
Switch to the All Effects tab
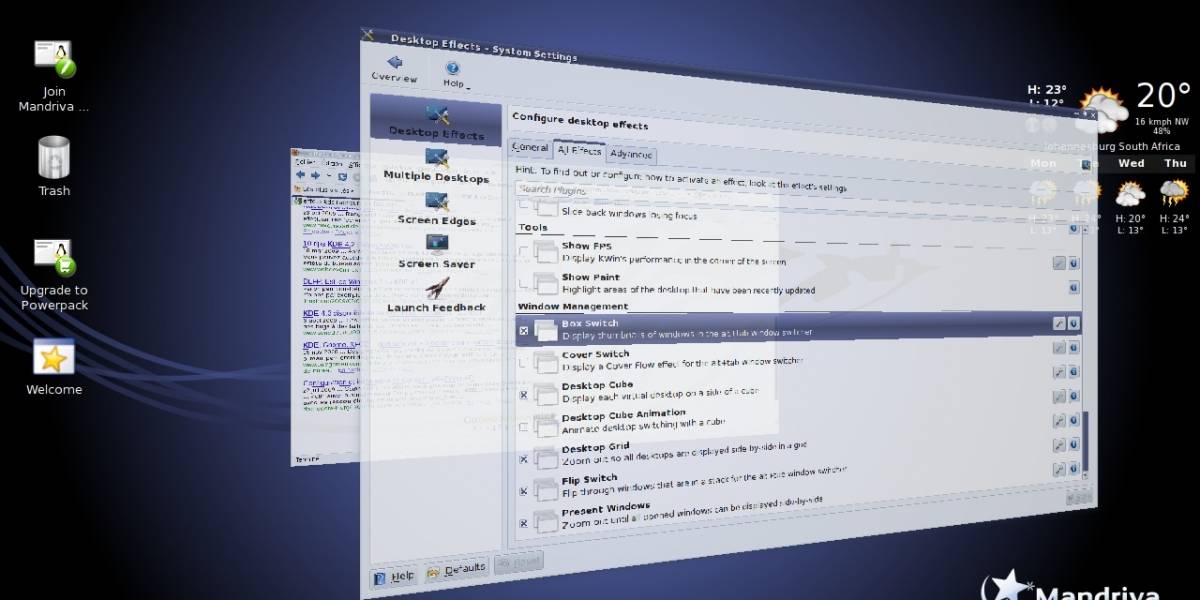coord(579,151)
